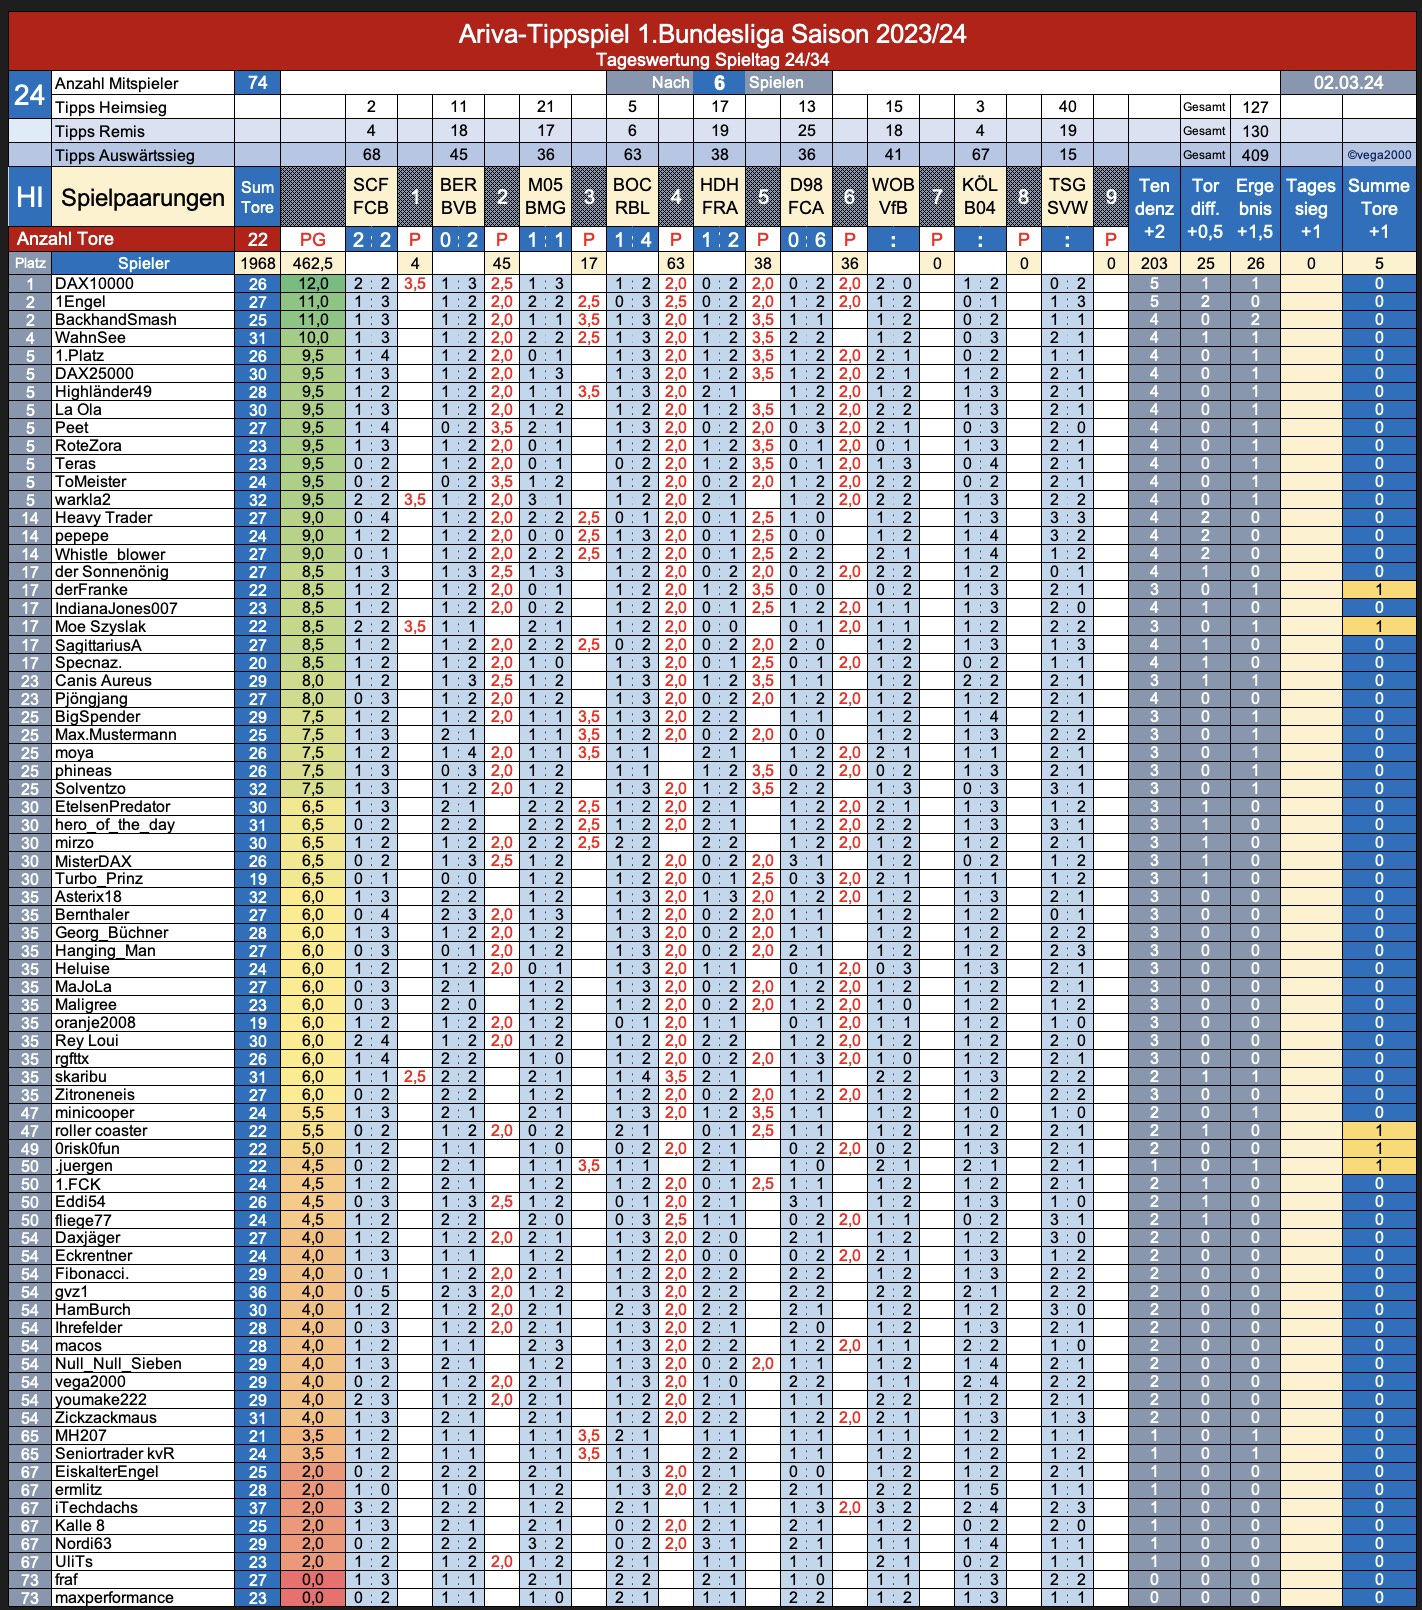
Task: Select the 'Platz' column header
Action: pos(30,263)
